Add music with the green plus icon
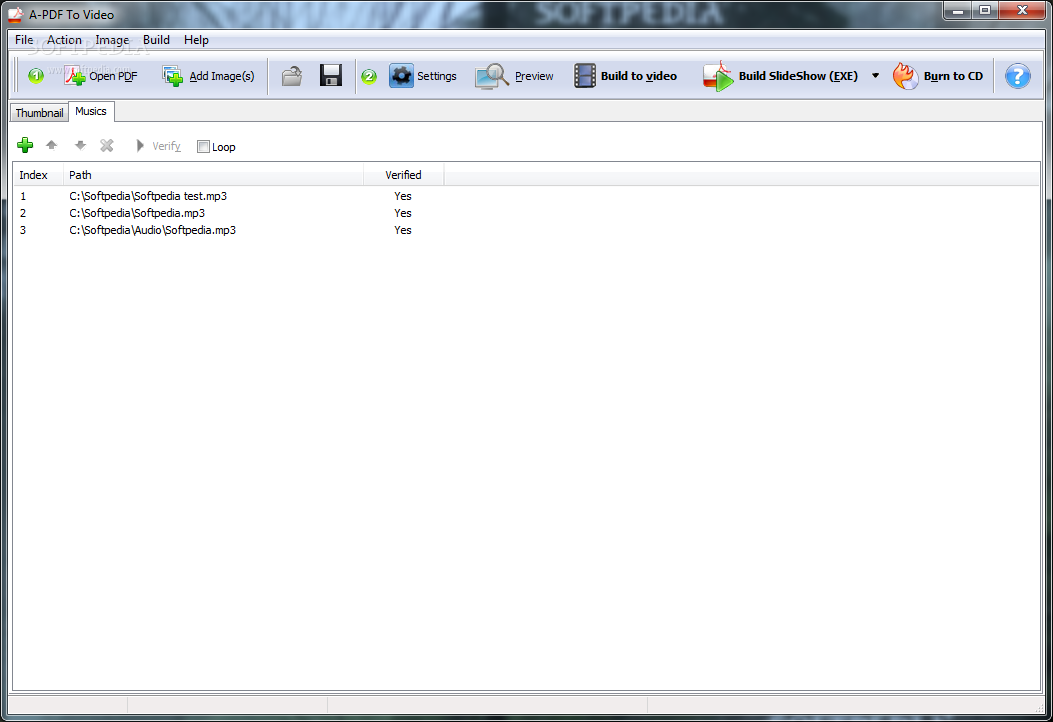This screenshot has height=722, width=1053. 26,145
